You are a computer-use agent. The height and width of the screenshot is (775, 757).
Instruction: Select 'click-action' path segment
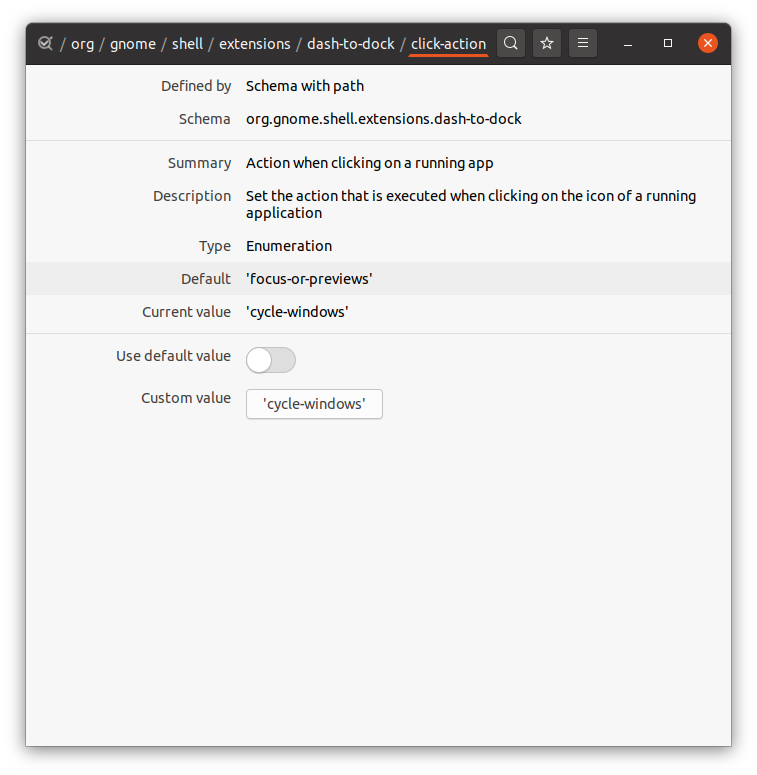click(449, 44)
